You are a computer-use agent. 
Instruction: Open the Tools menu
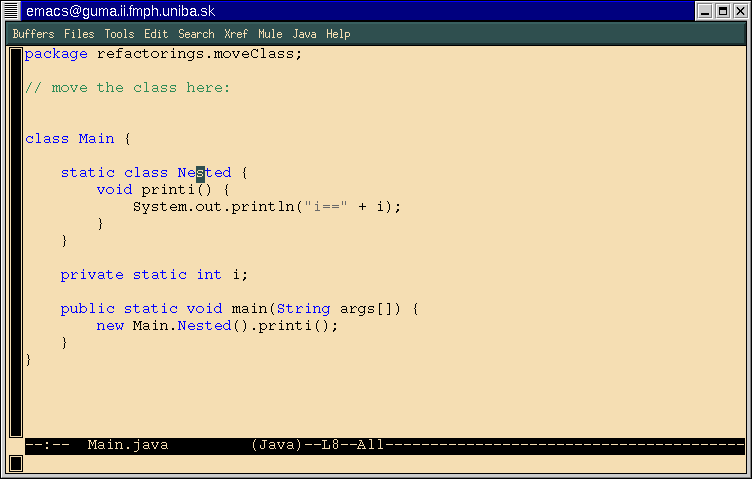pyautogui.click(x=119, y=34)
